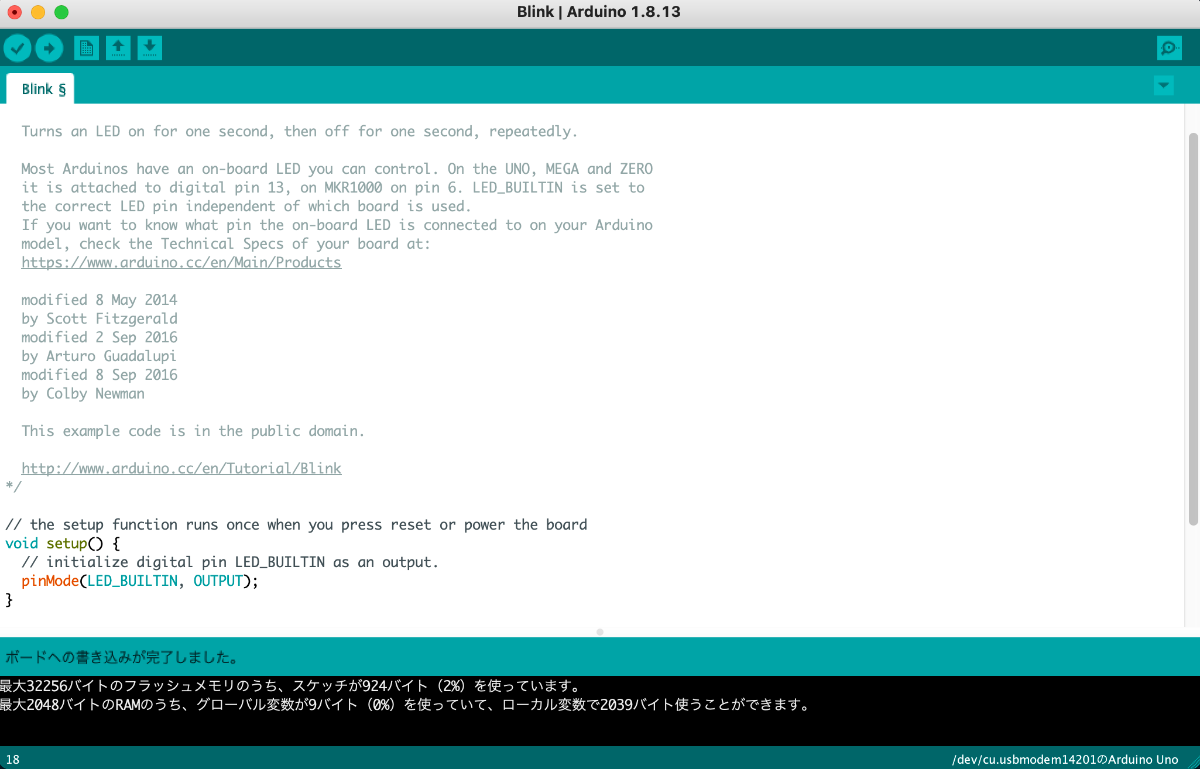Click the Verify sketch checkmark button
Image resolution: width=1200 pixels, height=769 pixels.
pyautogui.click(x=17, y=47)
